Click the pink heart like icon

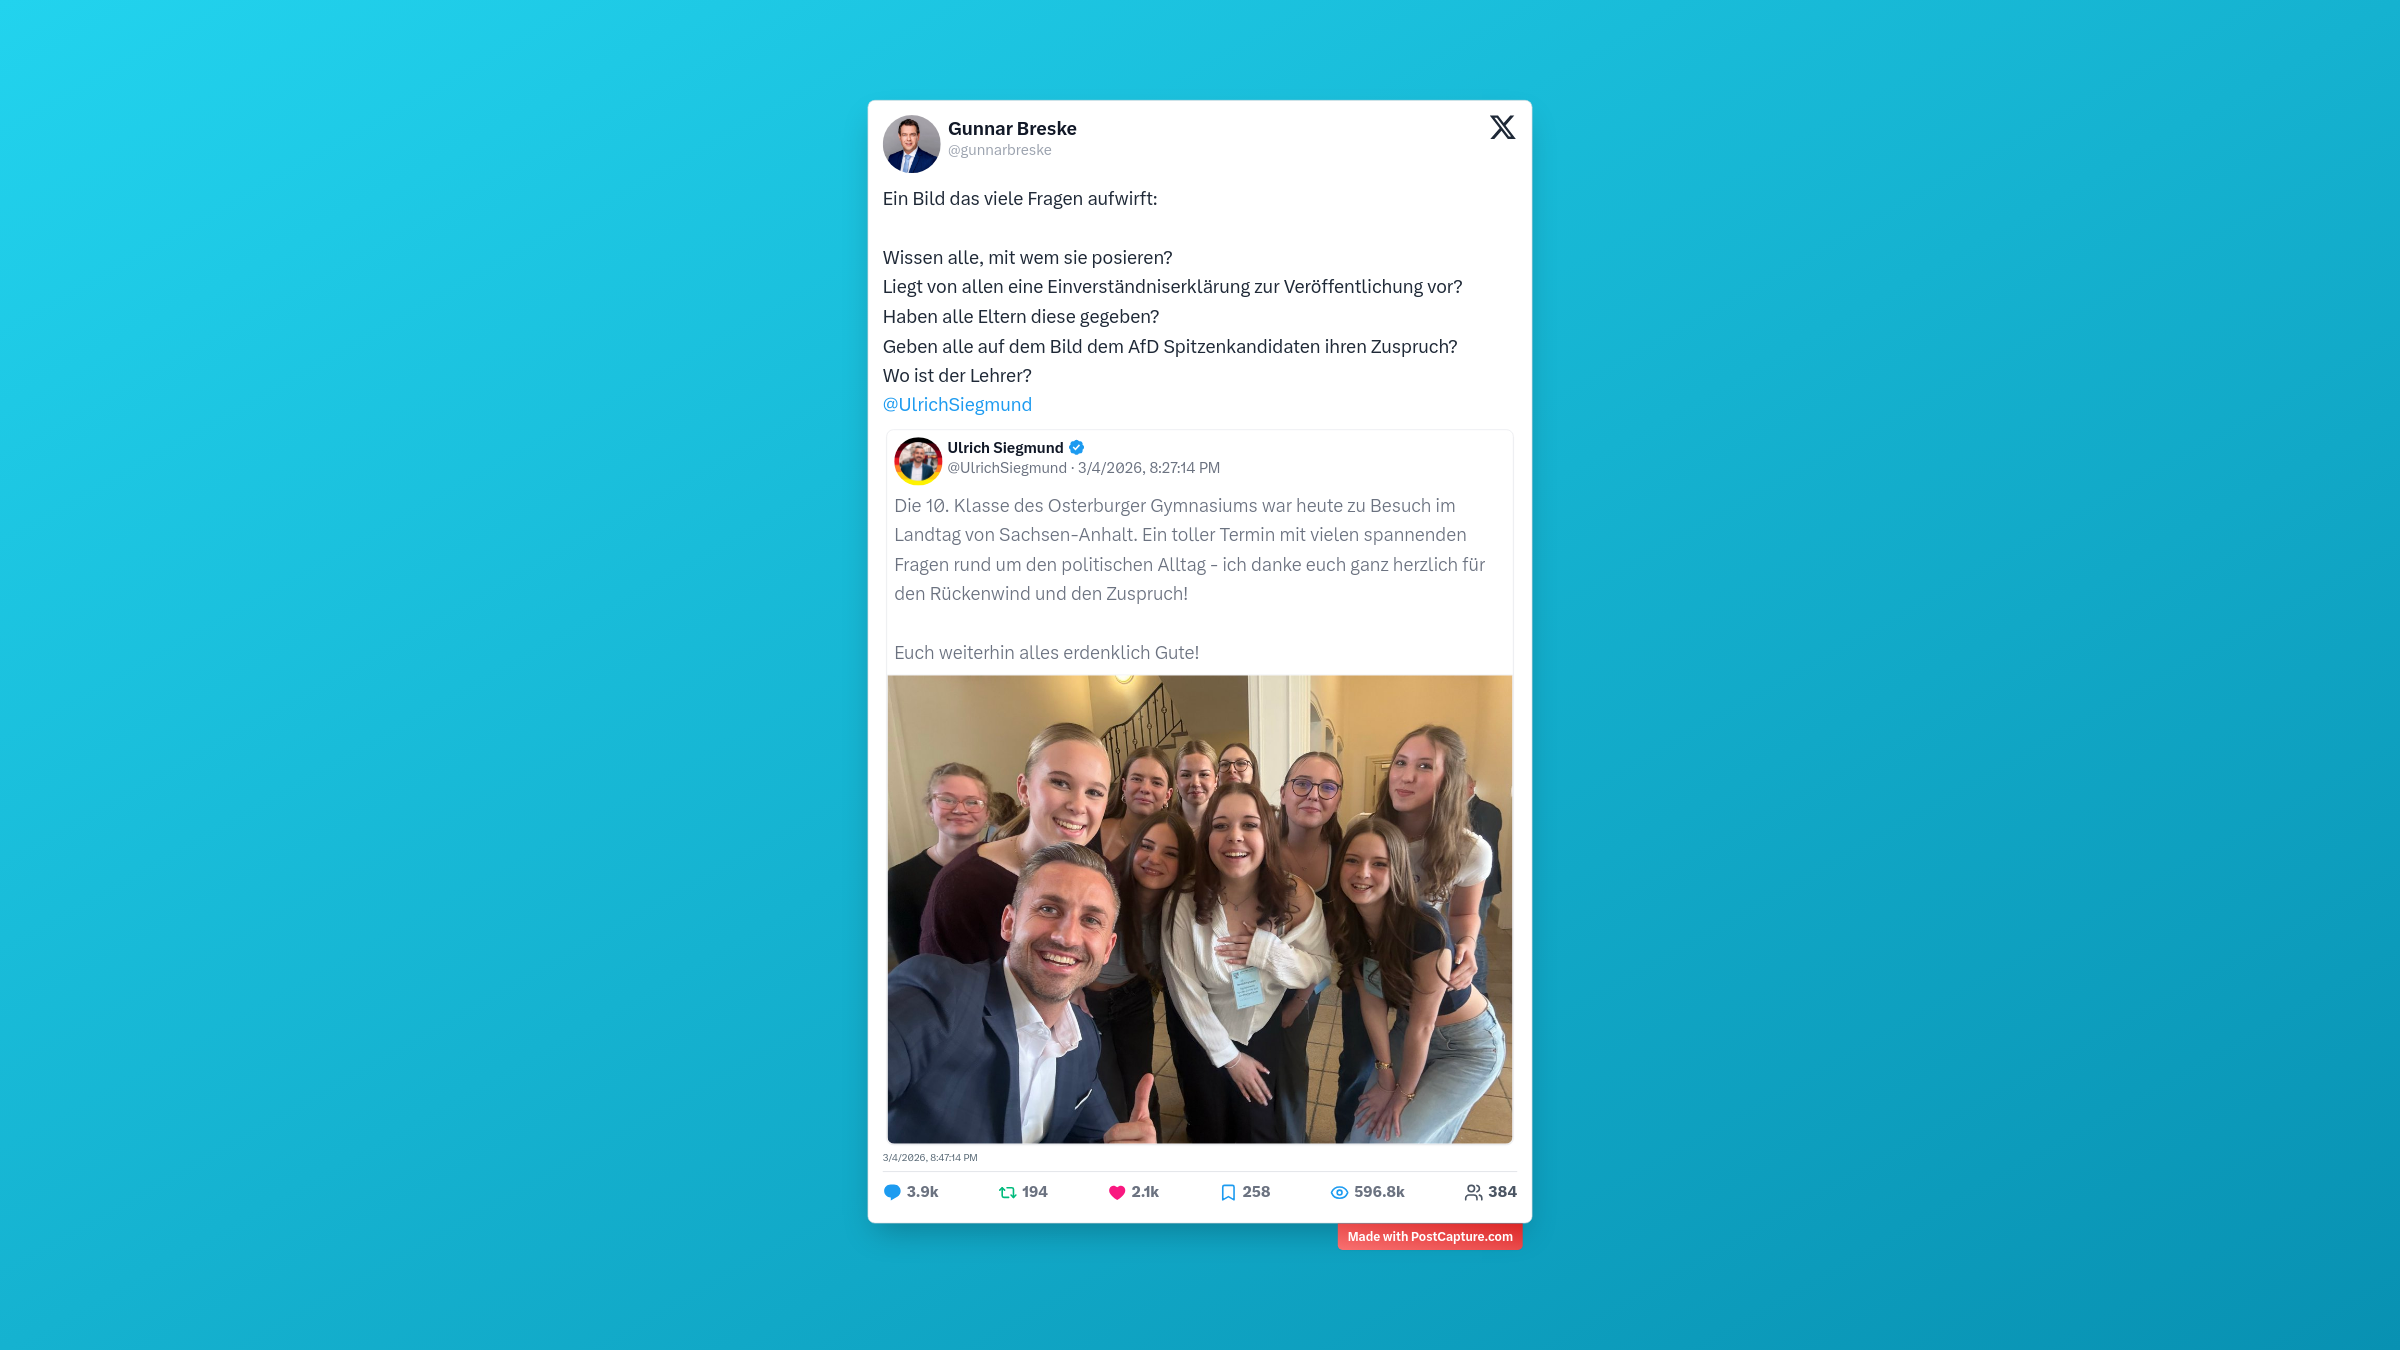pos(1117,1192)
